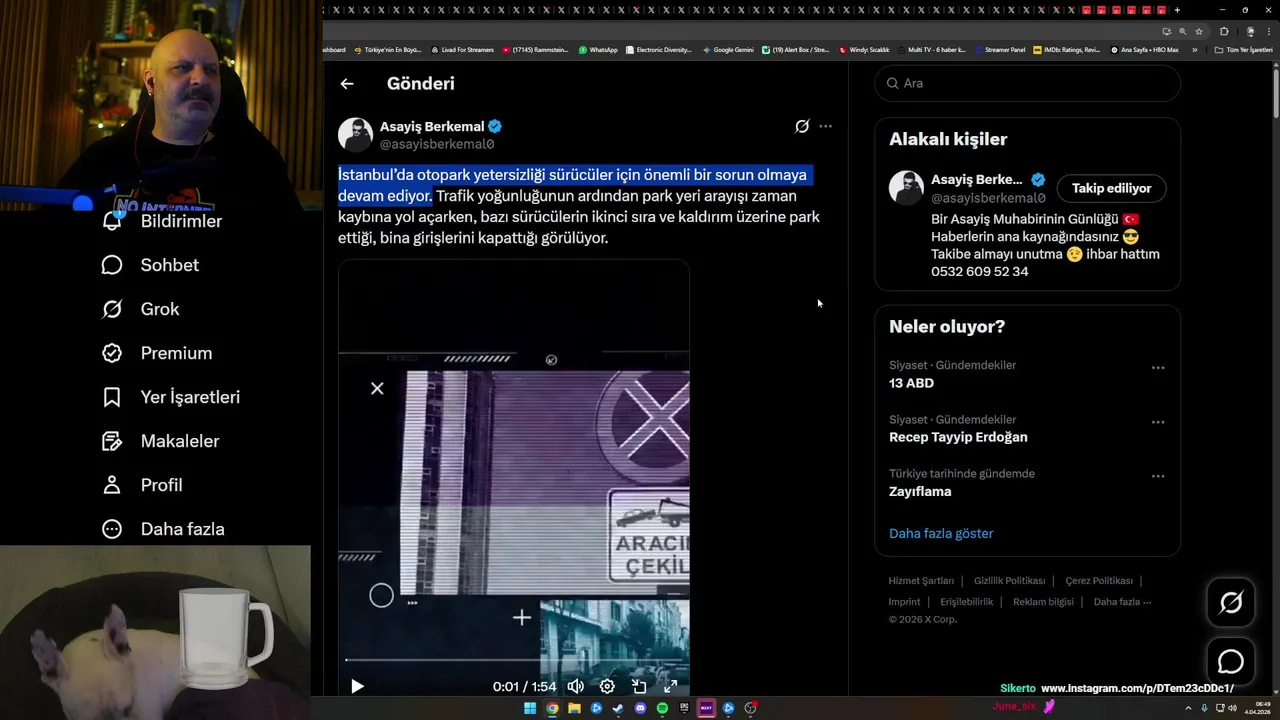Open the options menu beside the 13 ABD trend
Screen dimensions: 1280x720
(x=1158, y=368)
